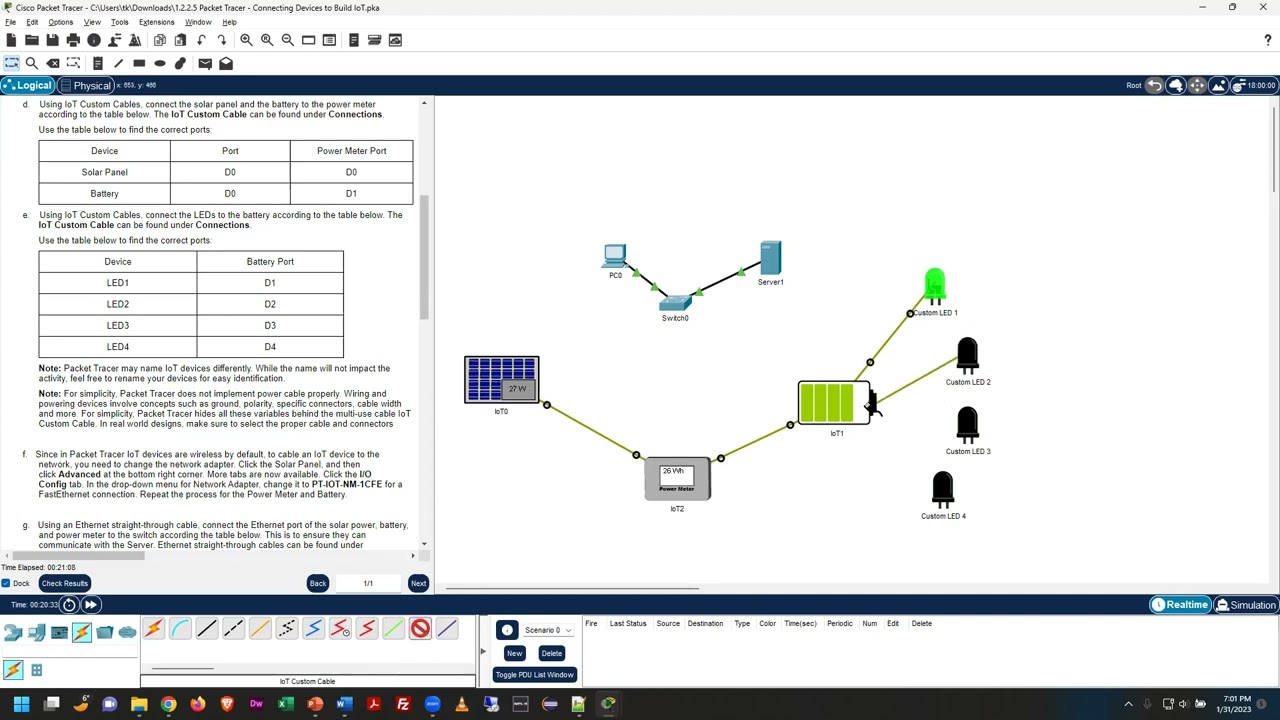Select the Add Simple PDU closed envelope

point(205,63)
